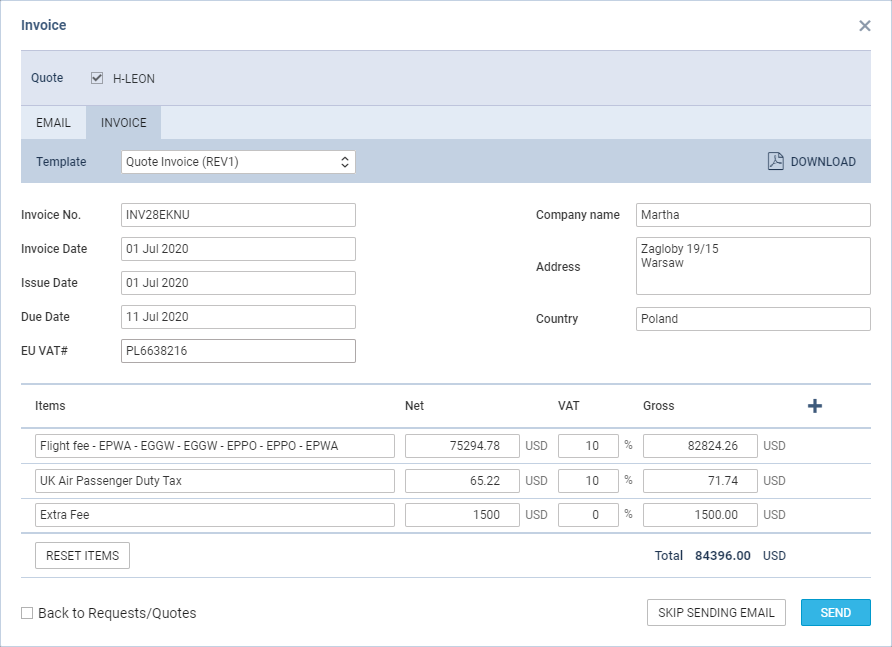Screen dimensions: 892x647
Task: Click the Issue Date field
Action: pyautogui.click(x=238, y=283)
